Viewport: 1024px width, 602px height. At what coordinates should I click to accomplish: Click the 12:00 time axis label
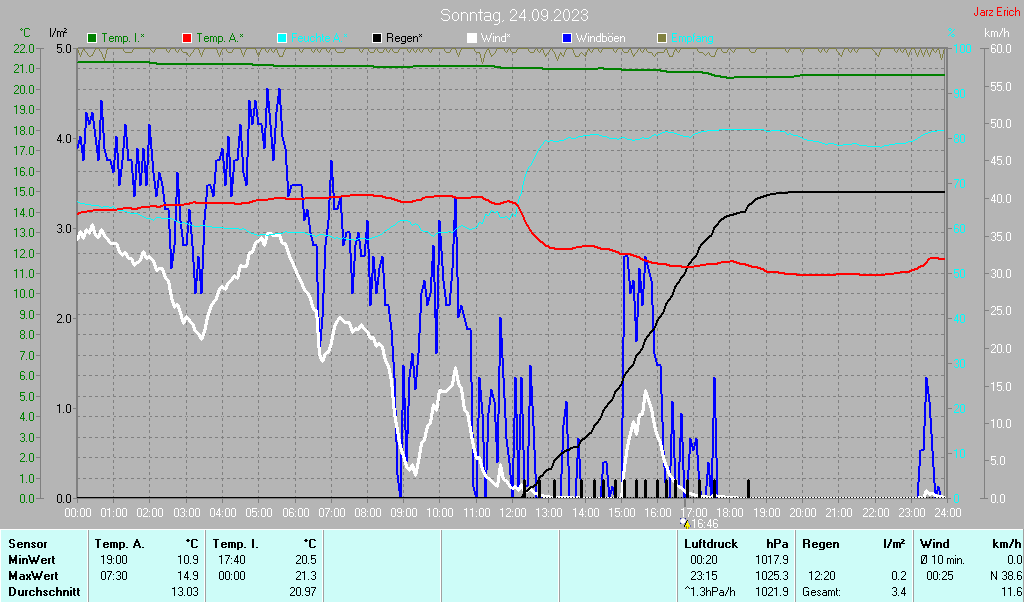(x=512, y=512)
